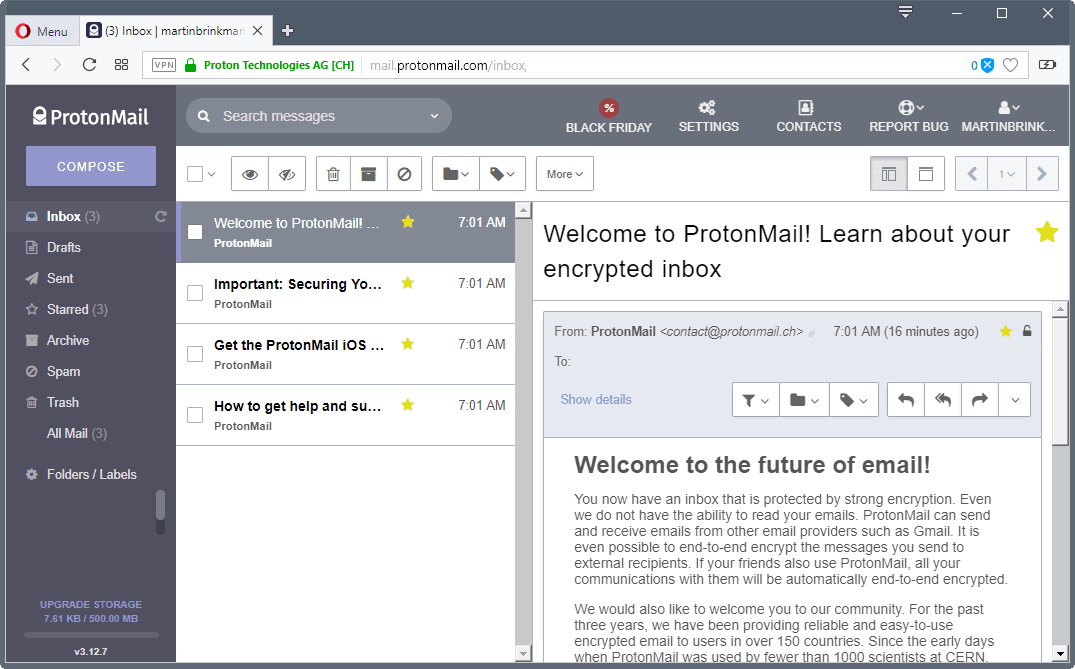Viewport: 1075px width, 669px height.
Task: Mark selected messages as spam (ban icon)
Action: click(x=404, y=174)
